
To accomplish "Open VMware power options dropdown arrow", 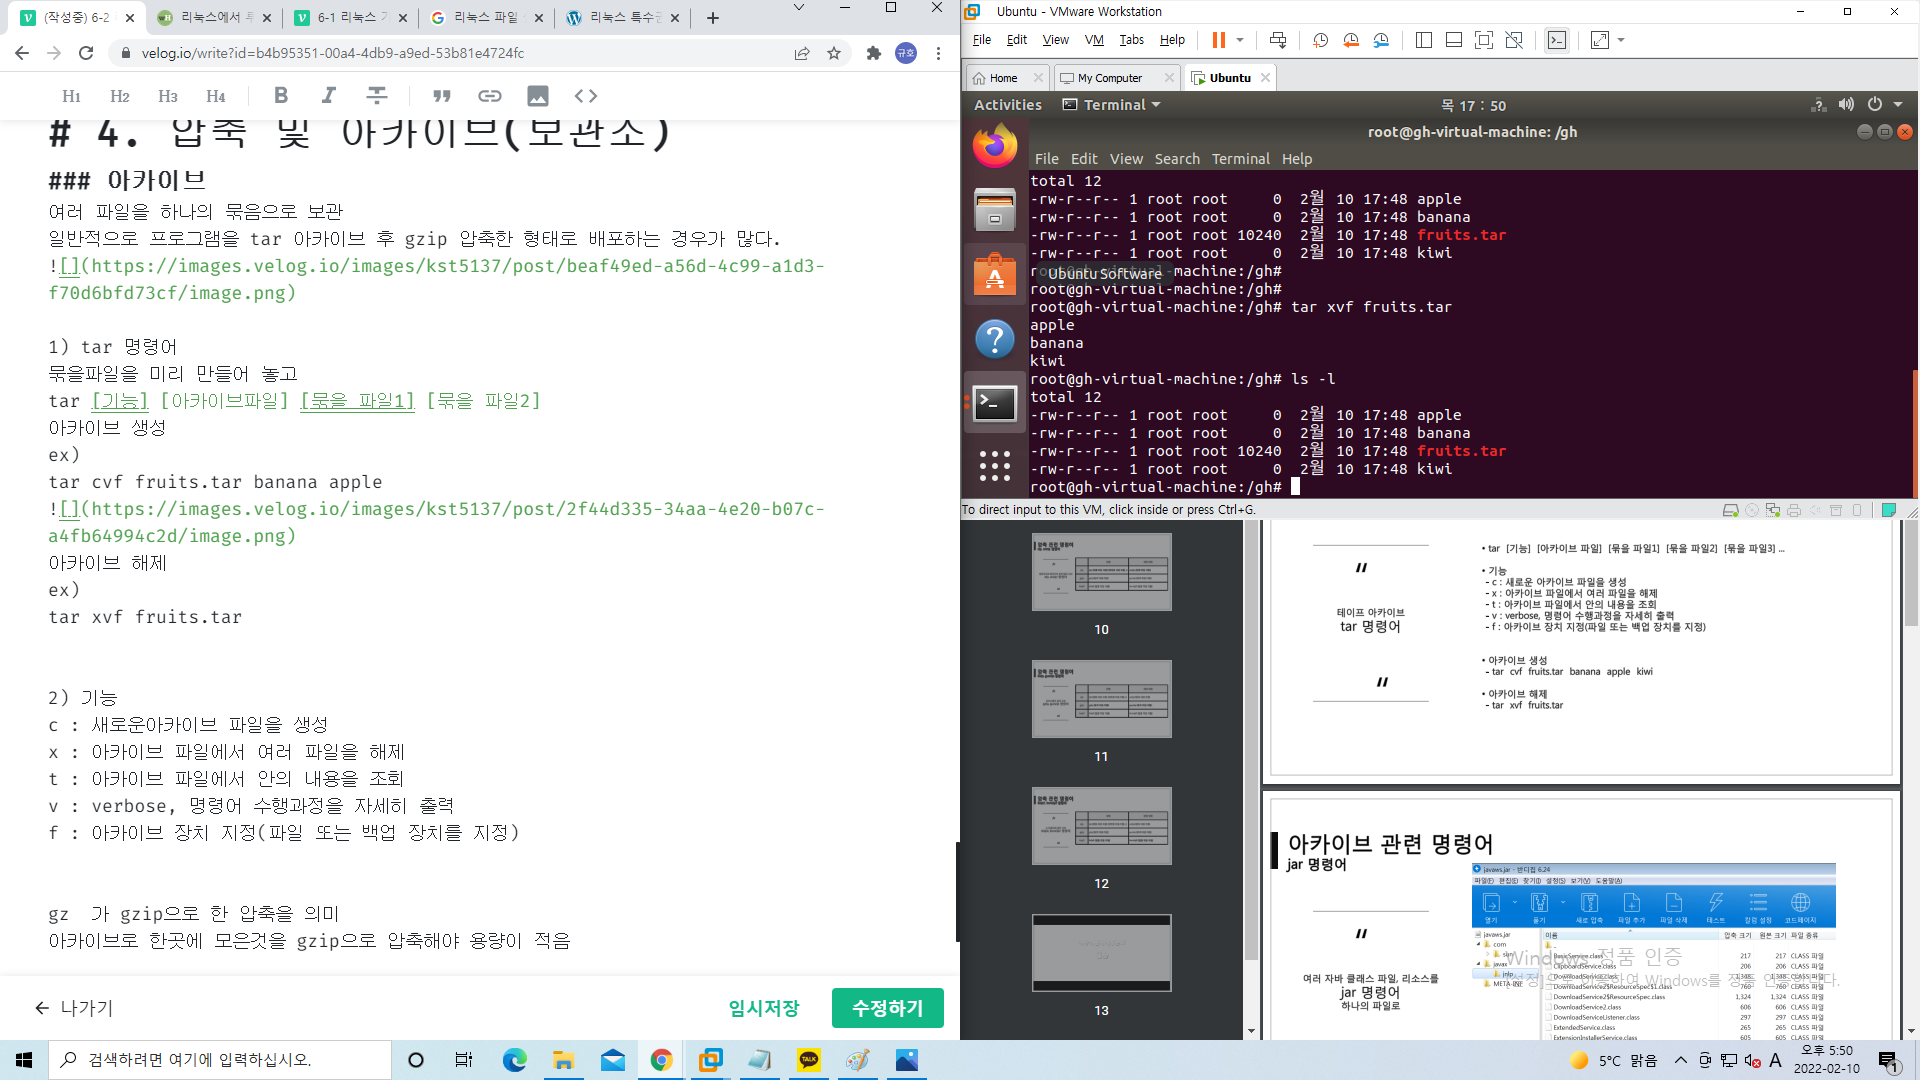I will pyautogui.click(x=1240, y=40).
